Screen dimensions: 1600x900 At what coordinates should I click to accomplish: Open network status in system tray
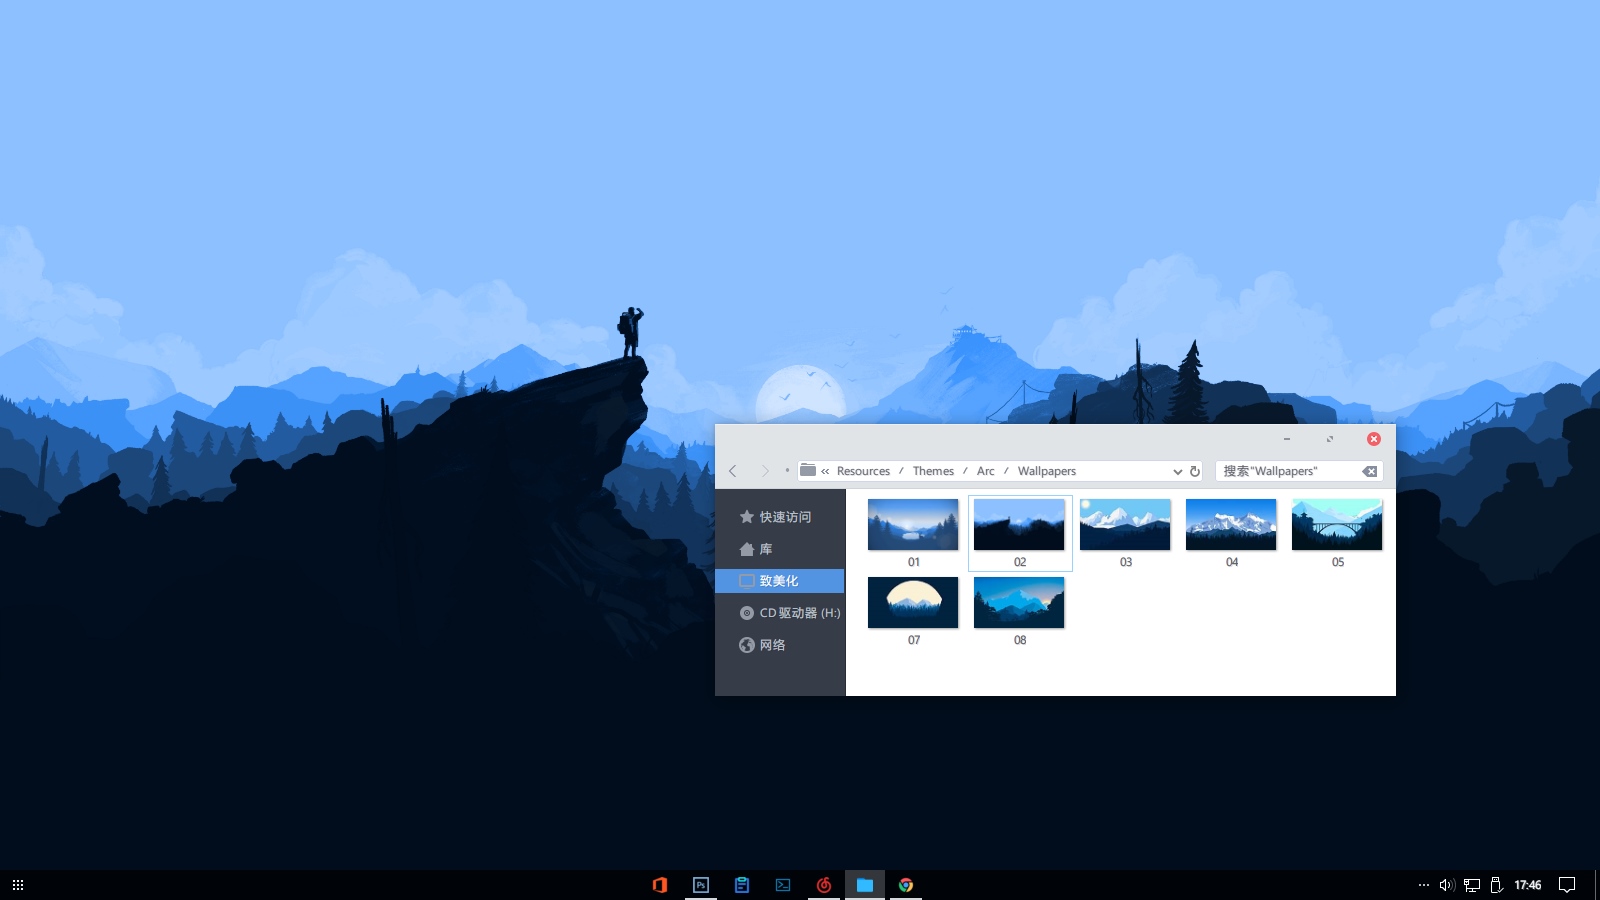(x=1472, y=885)
